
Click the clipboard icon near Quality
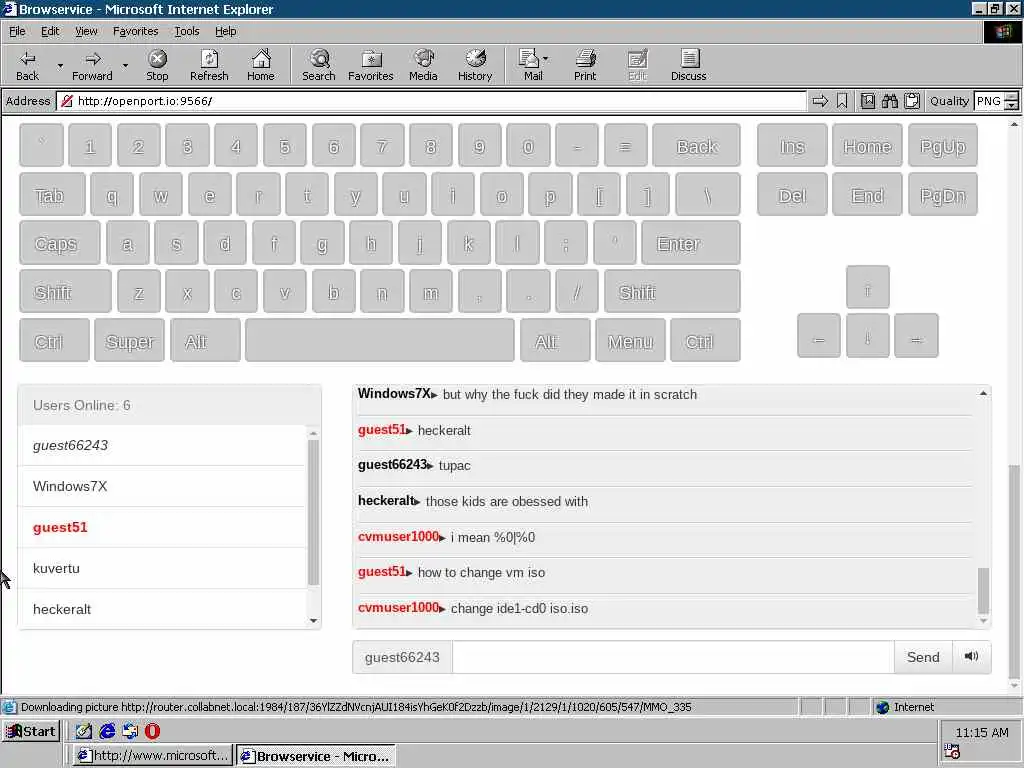click(912, 101)
